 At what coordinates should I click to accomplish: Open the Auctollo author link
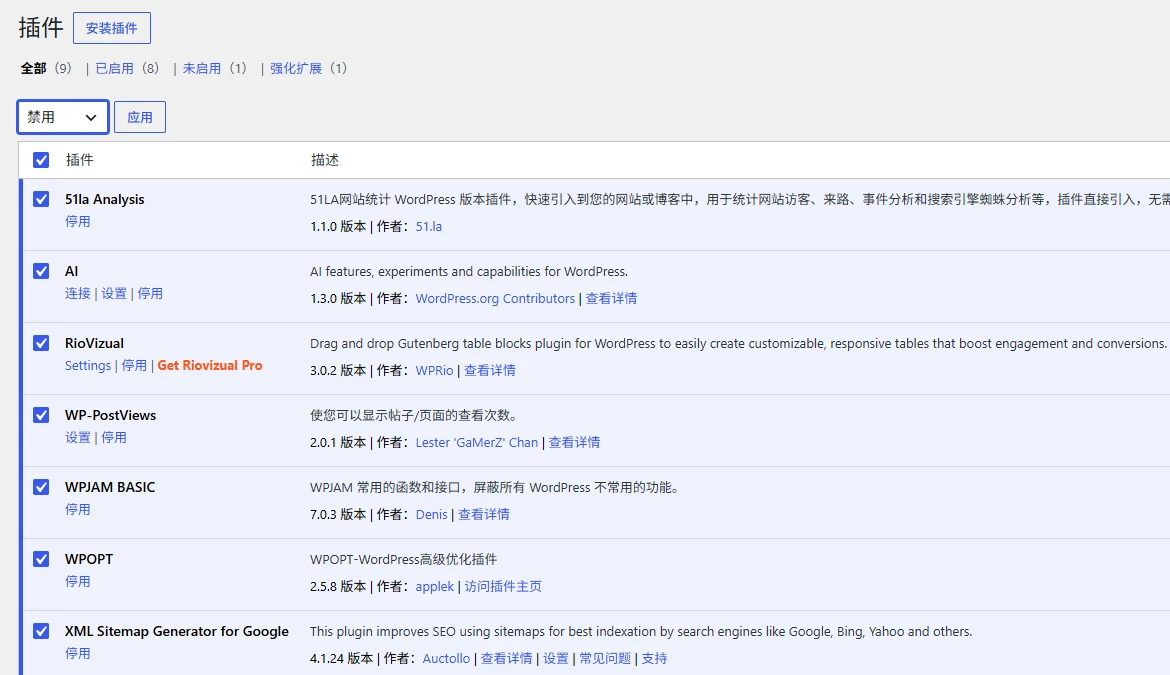tap(446, 659)
